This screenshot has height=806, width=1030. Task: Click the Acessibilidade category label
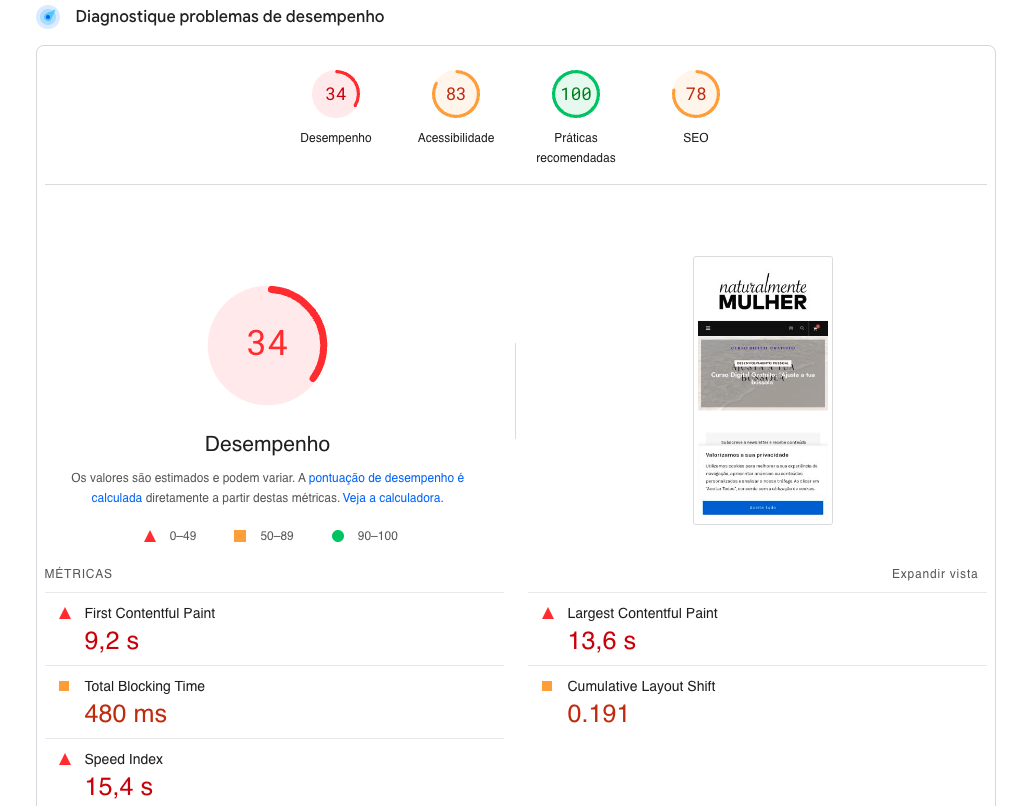pyautogui.click(x=456, y=138)
